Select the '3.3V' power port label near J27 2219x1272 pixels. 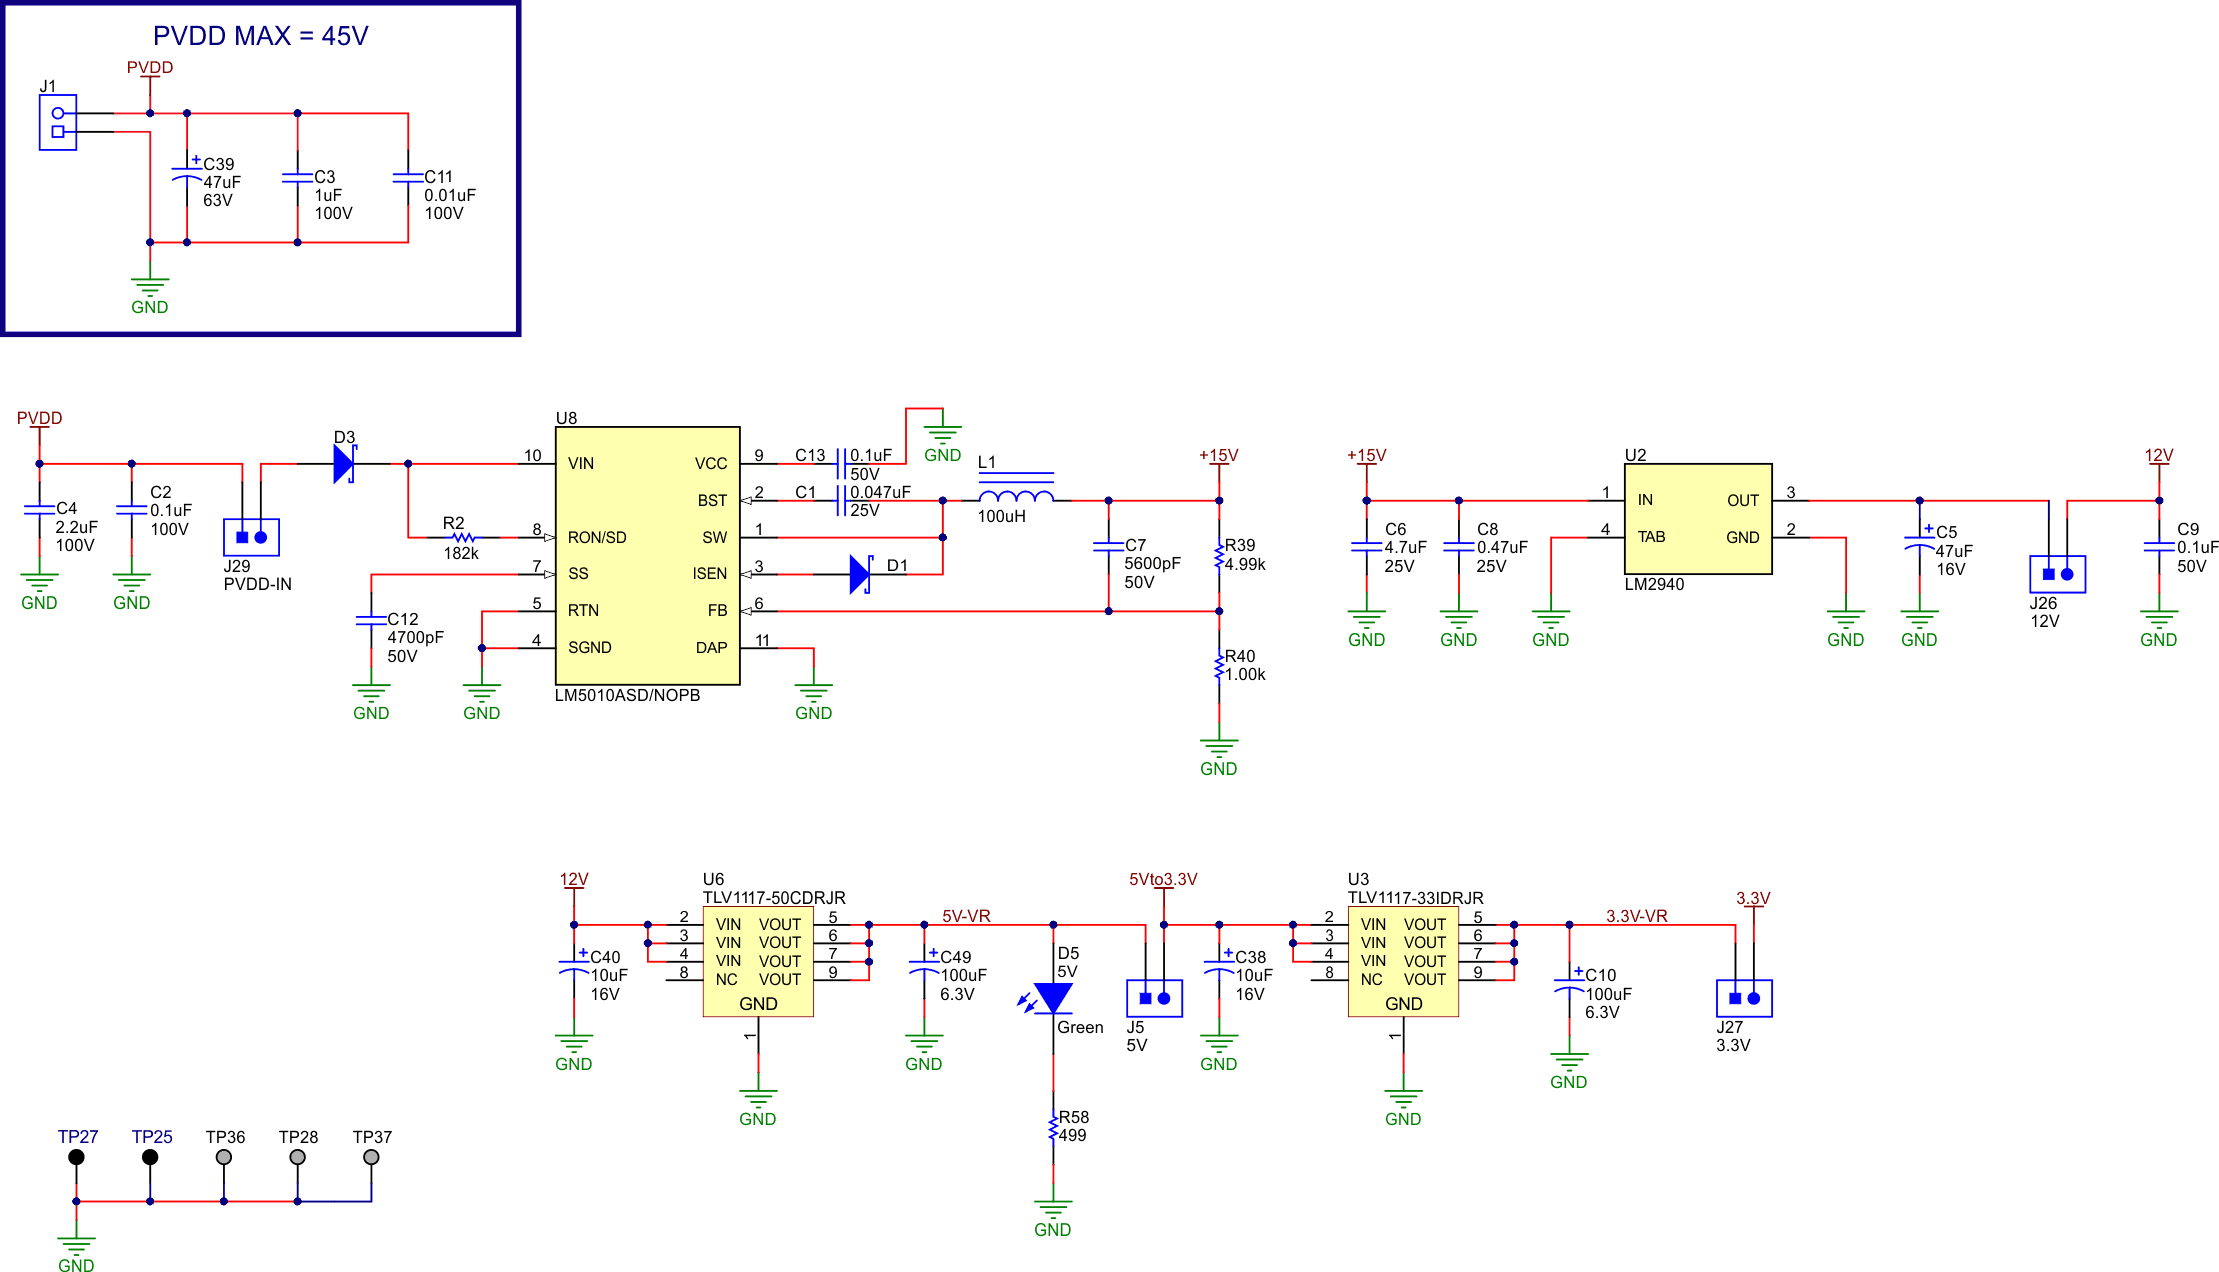[1753, 898]
